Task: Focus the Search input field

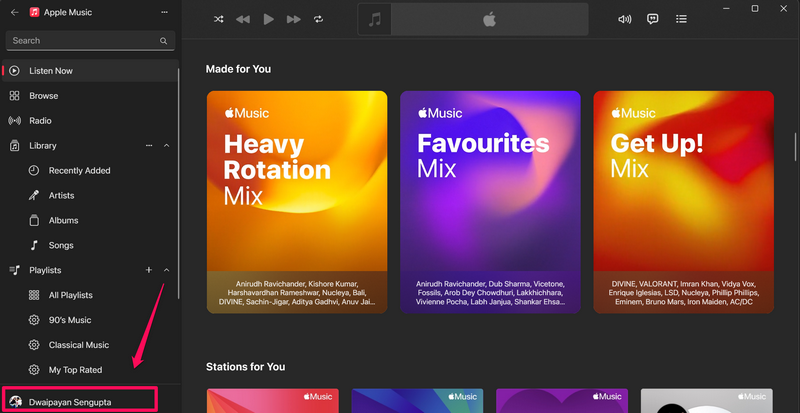Action: (90, 41)
